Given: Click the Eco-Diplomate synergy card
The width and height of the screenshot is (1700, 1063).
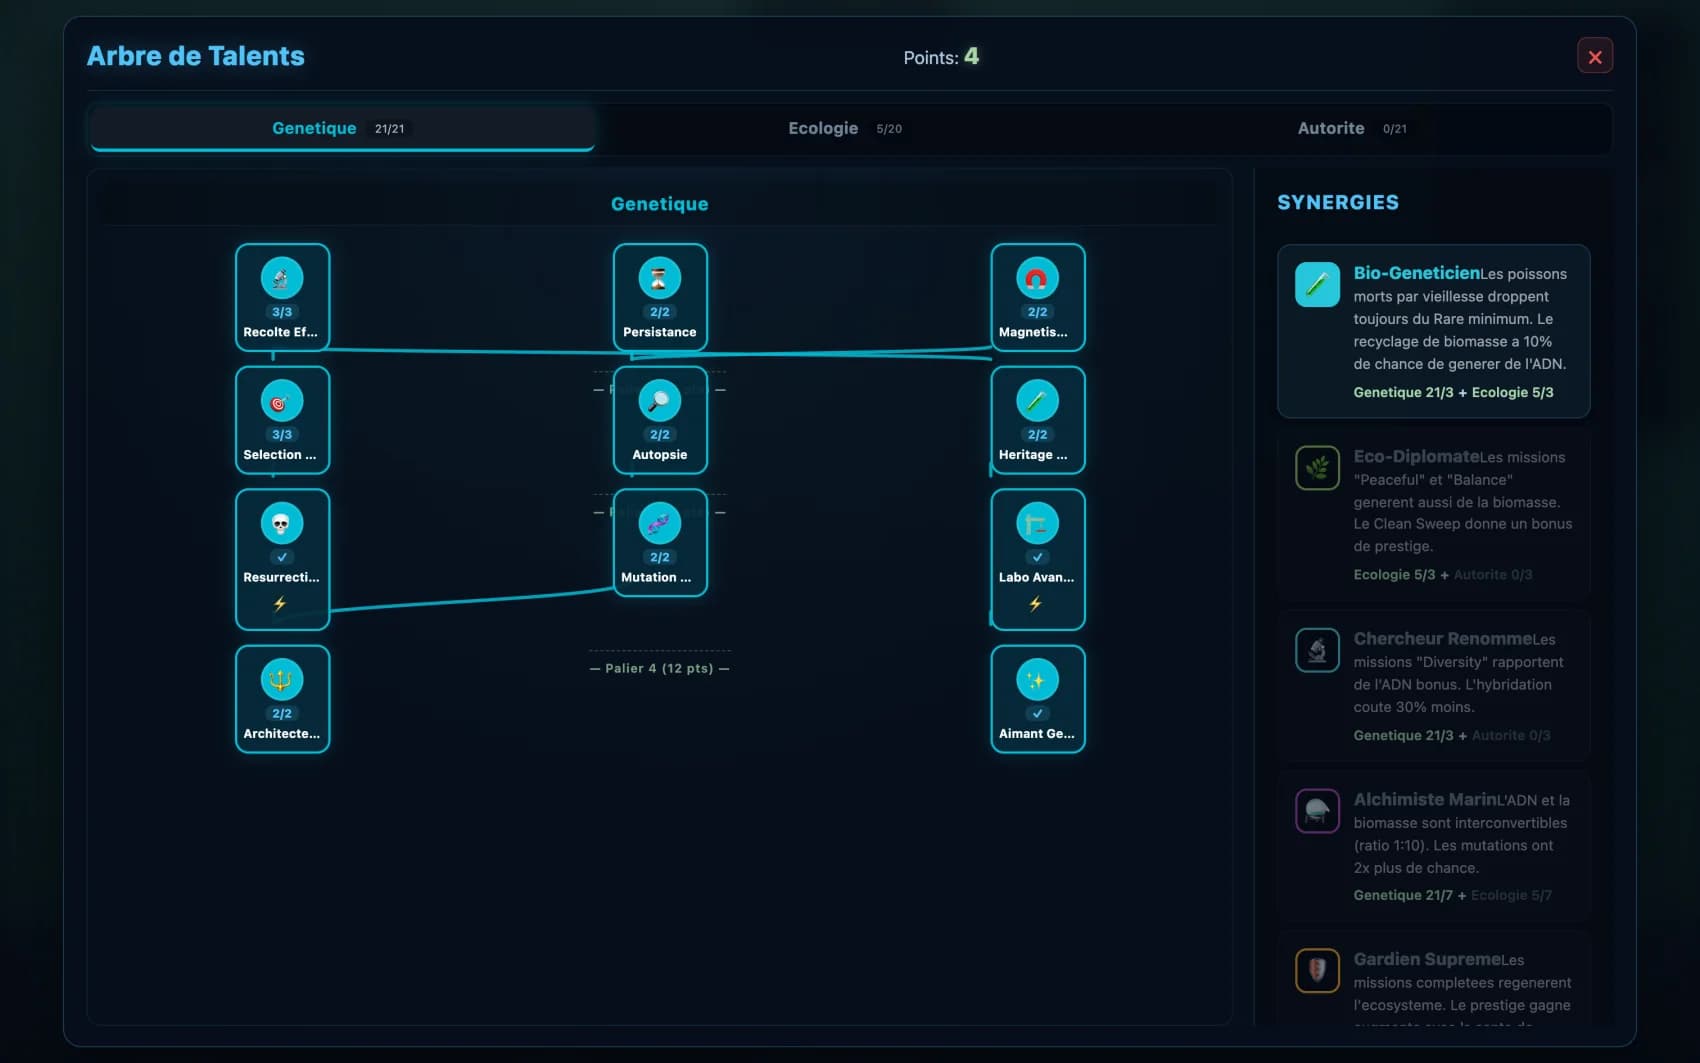Looking at the screenshot, I should click(x=1434, y=514).
